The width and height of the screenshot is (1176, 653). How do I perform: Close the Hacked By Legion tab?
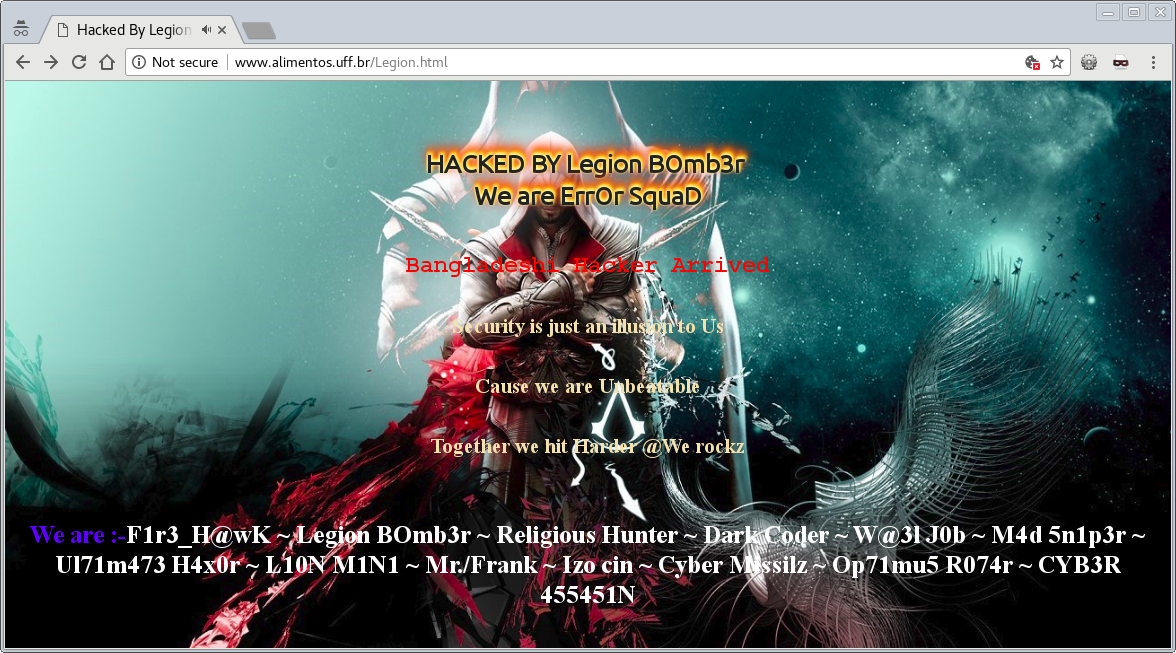coord(222,30)
